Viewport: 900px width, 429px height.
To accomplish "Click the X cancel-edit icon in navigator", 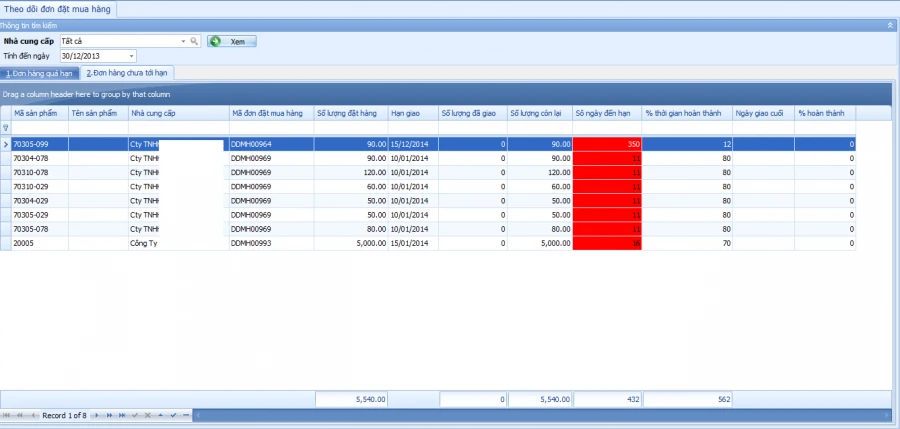I will (148, 415).
